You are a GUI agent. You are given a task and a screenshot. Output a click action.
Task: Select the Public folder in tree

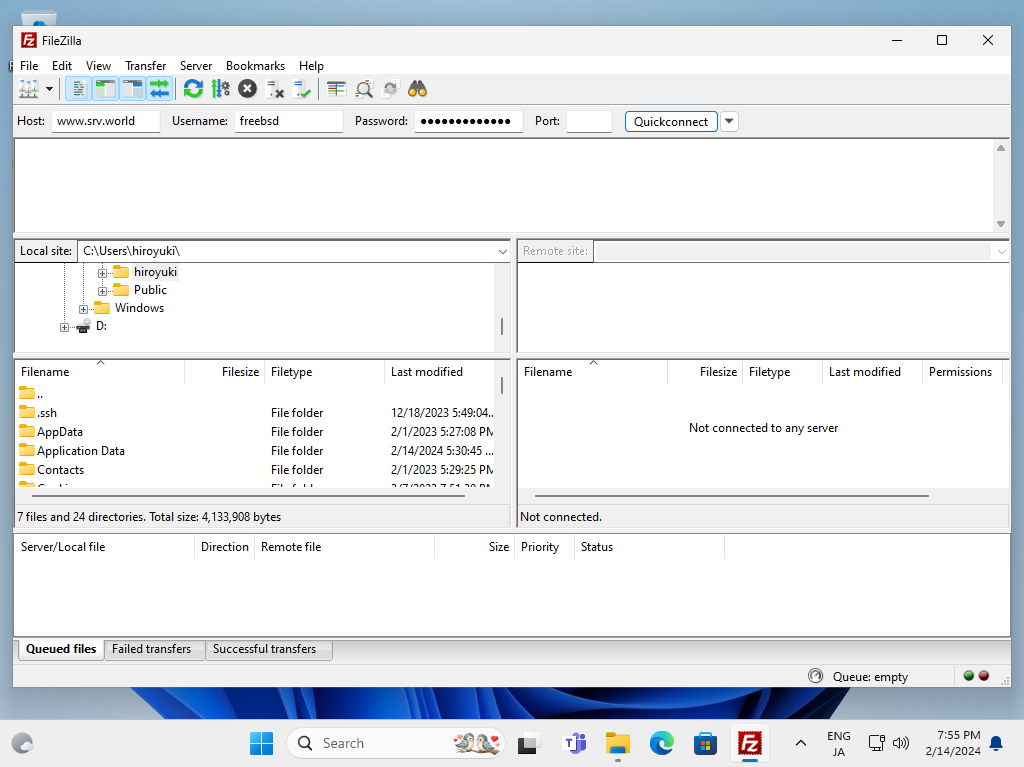[150, 290]
